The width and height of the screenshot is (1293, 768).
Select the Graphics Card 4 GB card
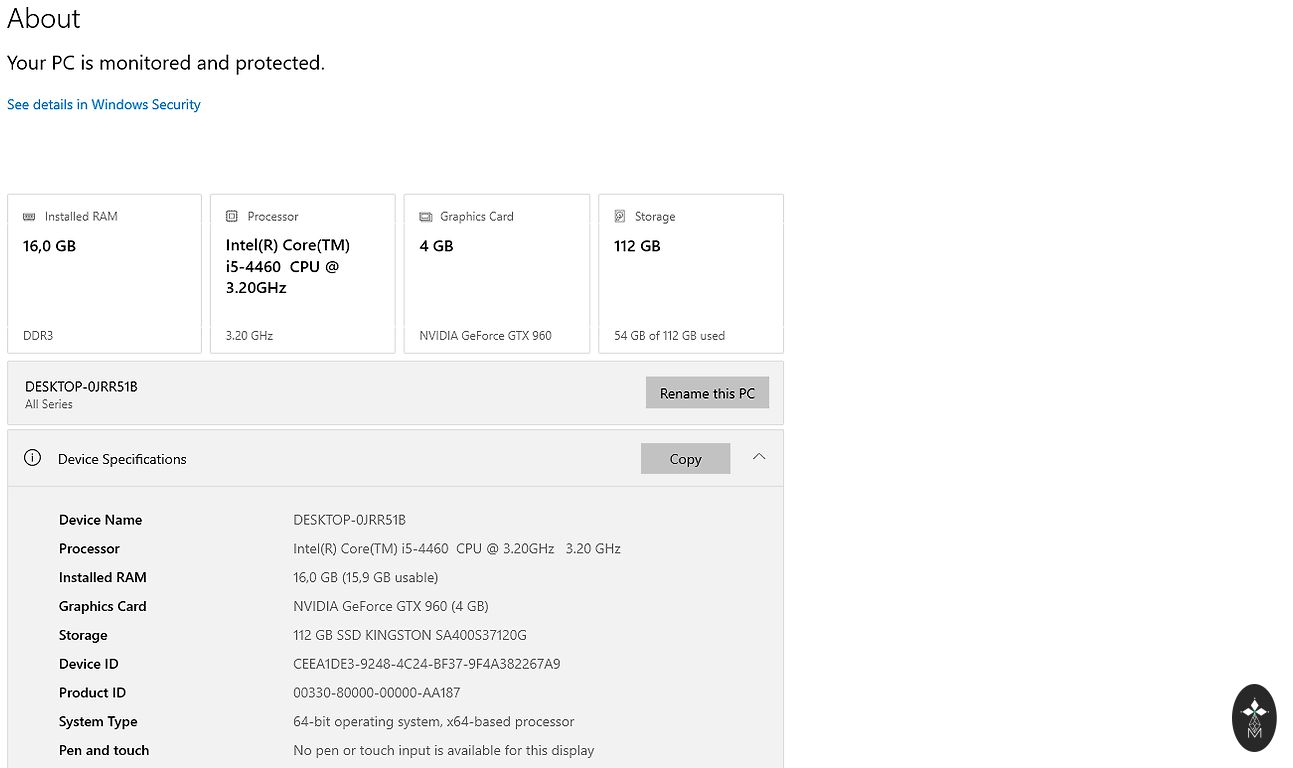(x=496, y=274)
